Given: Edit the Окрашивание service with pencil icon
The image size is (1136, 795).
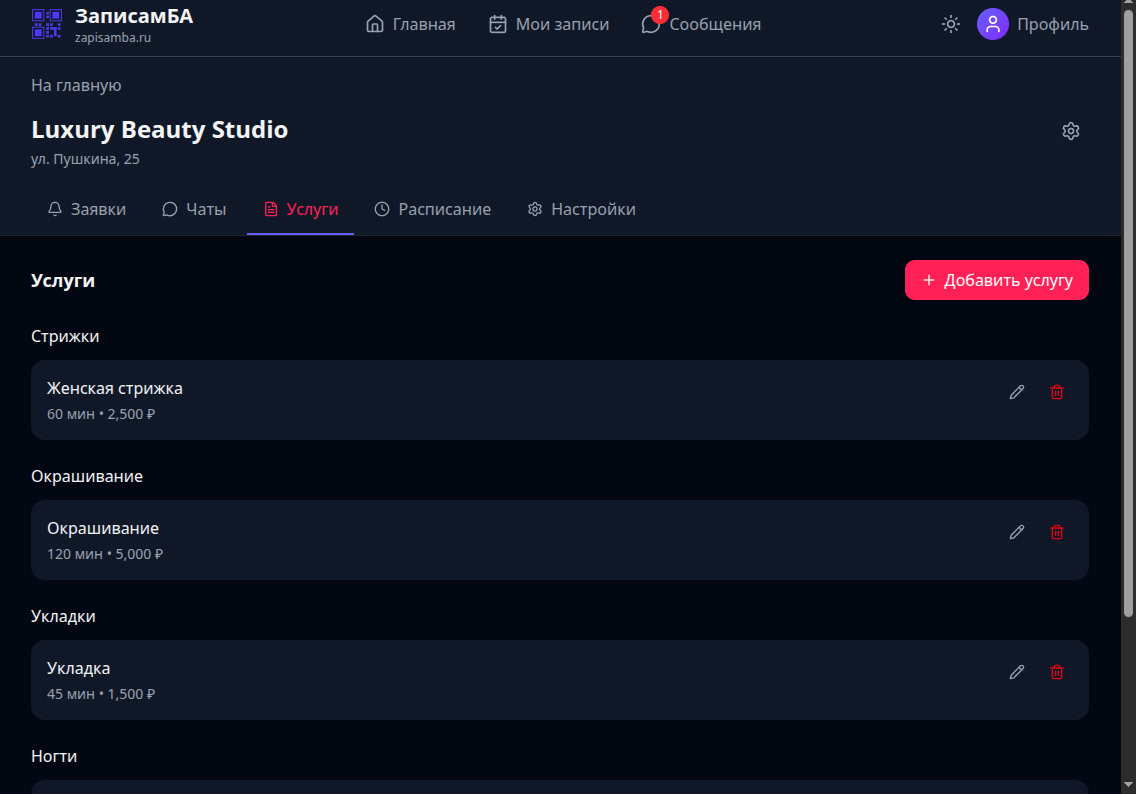Looking at the screenshot, I should [x=1016, y=532].
